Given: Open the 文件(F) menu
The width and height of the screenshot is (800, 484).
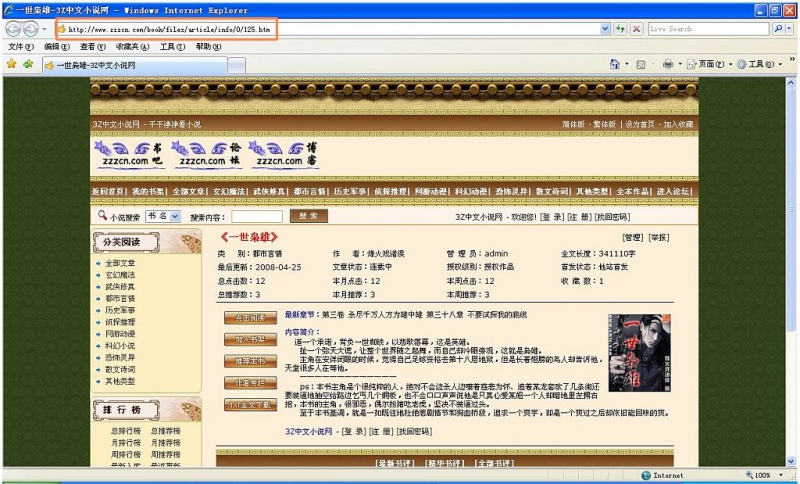Looking at the screenshot, I should pos(21,47).
